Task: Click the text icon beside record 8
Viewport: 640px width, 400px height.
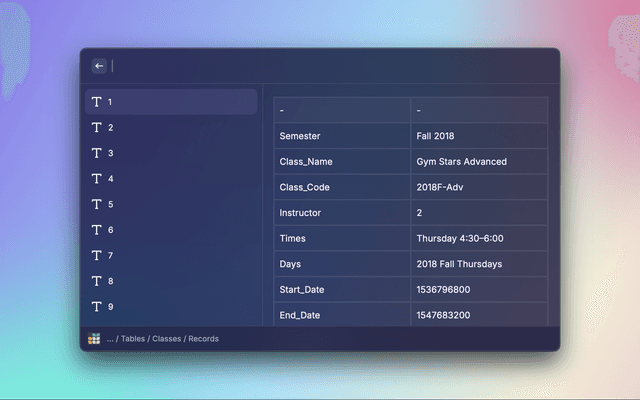Action: (96, 281)
